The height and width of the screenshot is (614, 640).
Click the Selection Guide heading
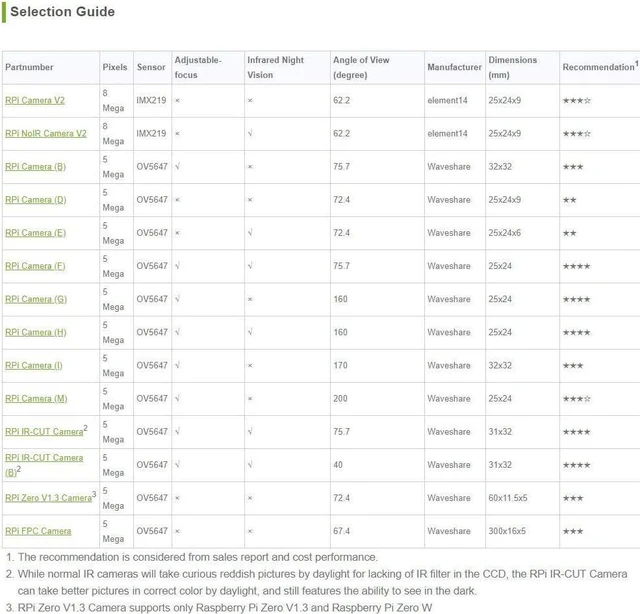pos(62,11)
